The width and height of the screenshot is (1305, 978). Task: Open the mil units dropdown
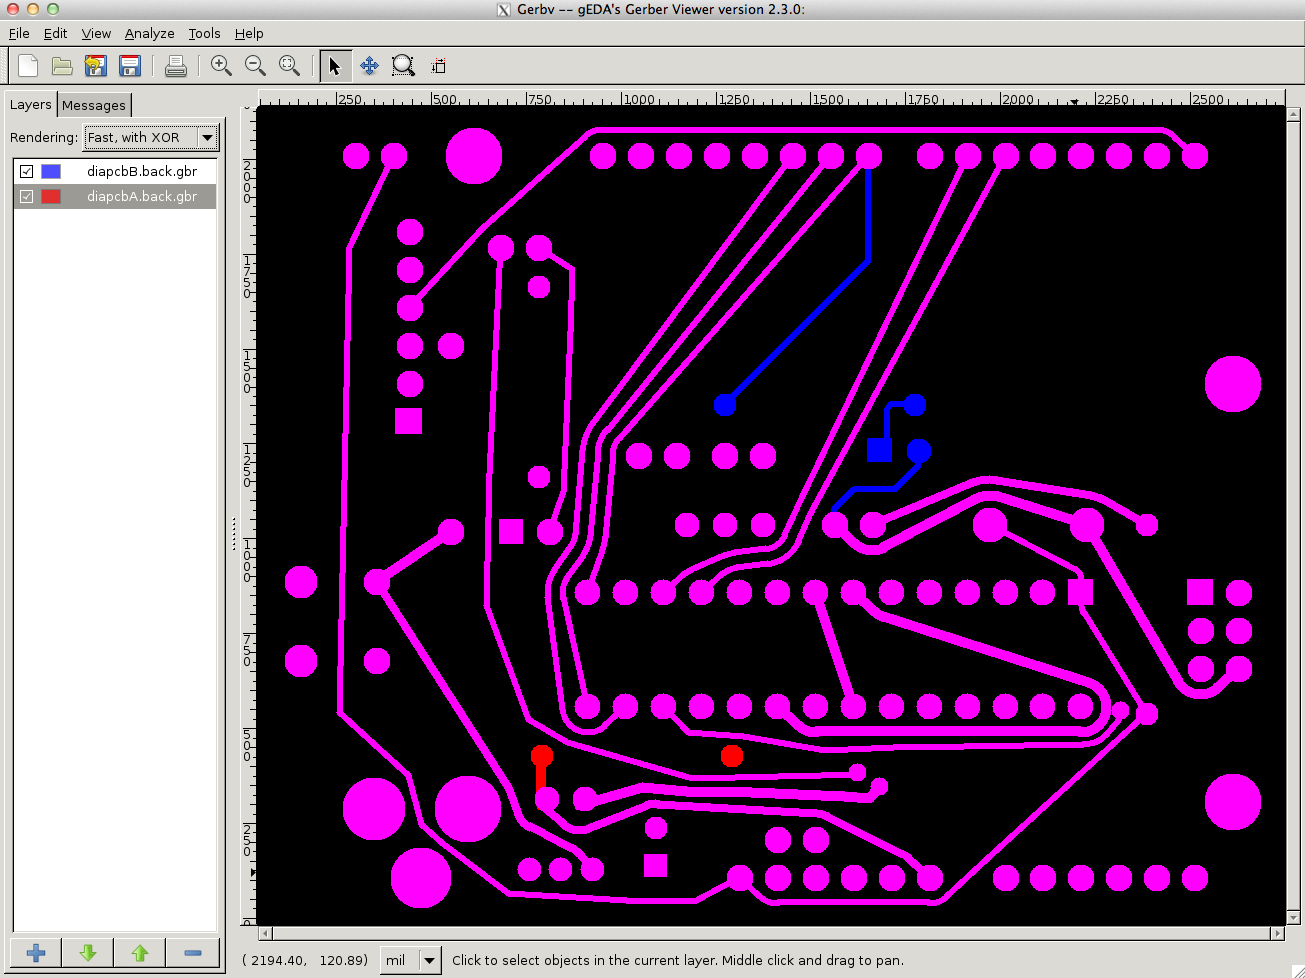(x=411, y=960)
